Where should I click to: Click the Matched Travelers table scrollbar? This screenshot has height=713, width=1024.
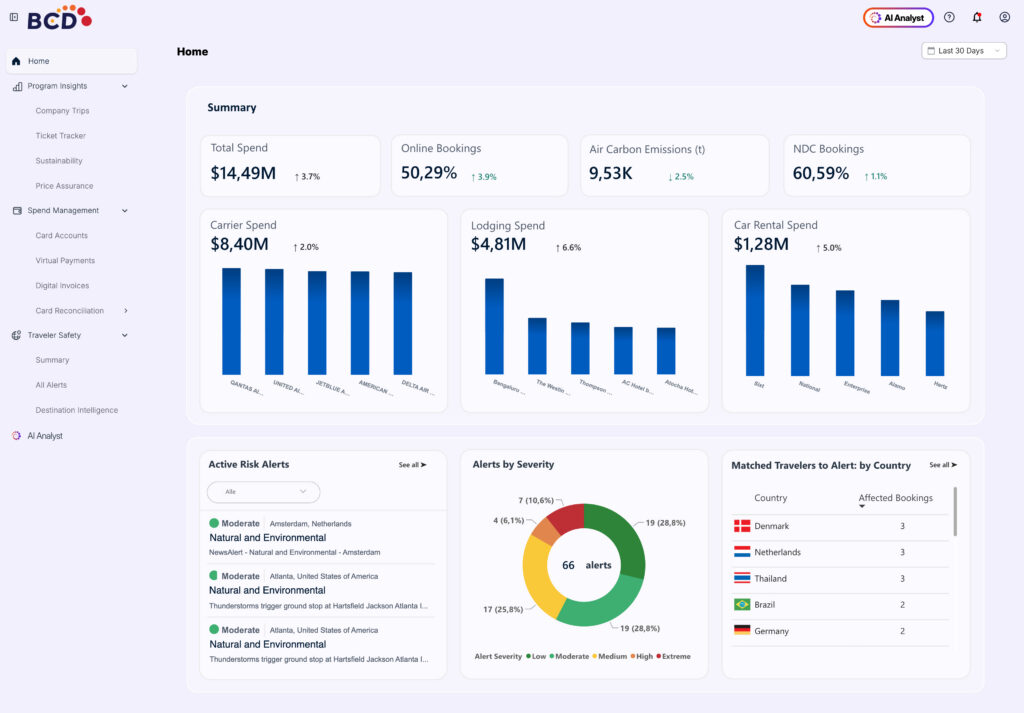click(x=955, y=511)
